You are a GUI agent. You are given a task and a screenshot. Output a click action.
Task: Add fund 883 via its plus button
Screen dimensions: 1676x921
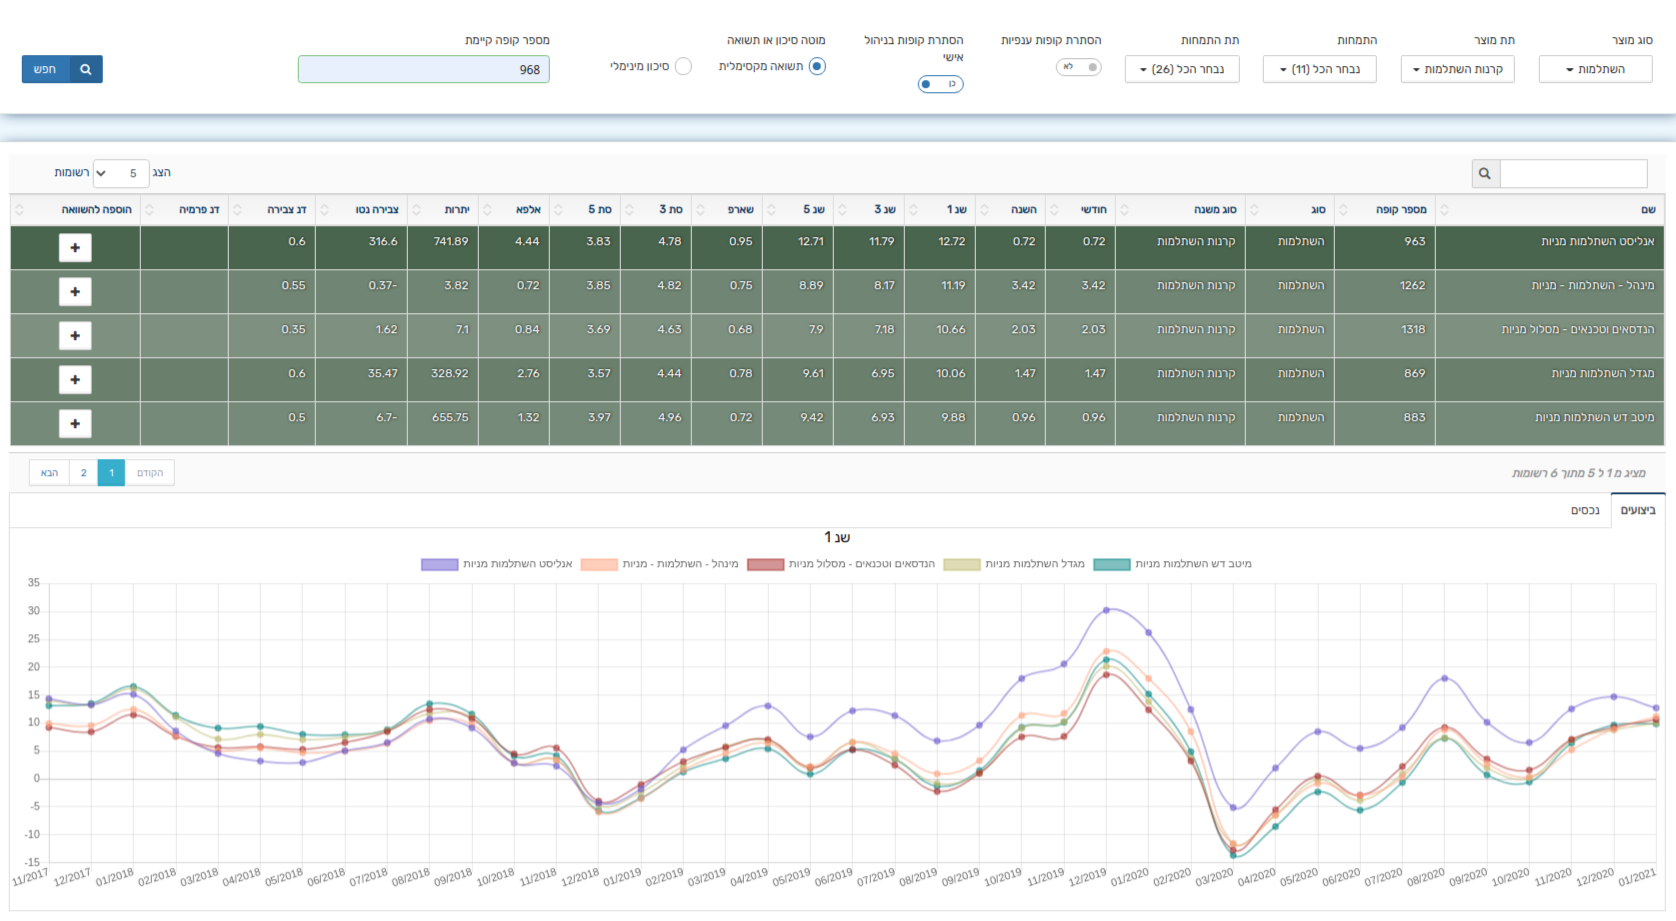coord(75,424)
